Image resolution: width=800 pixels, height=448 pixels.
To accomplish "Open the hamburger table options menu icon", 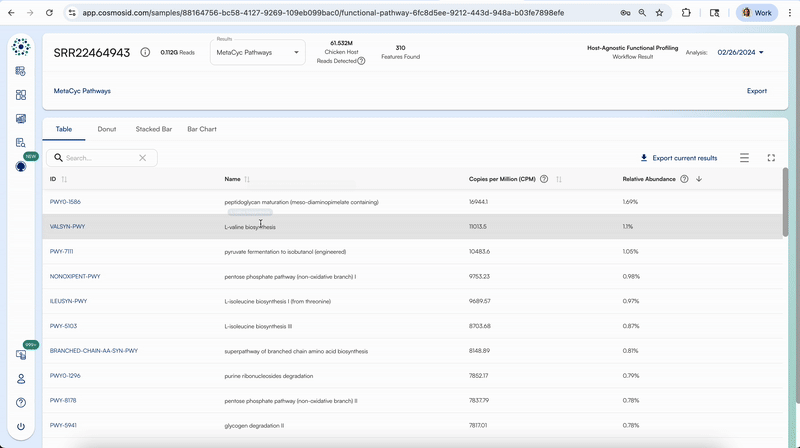I will [744, 158].
